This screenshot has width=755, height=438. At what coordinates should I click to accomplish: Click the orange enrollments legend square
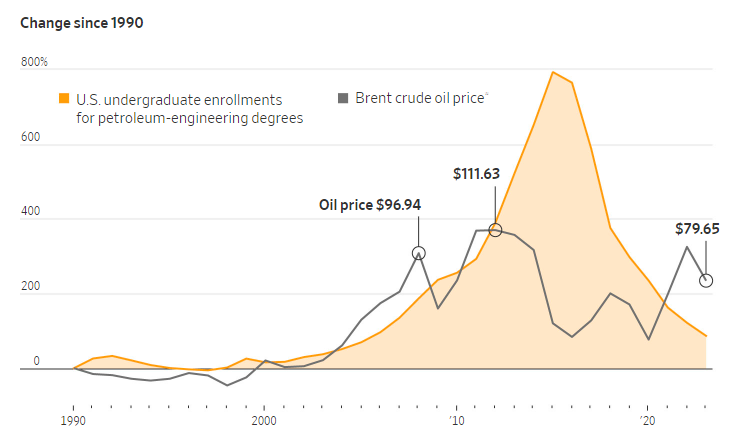64,98
